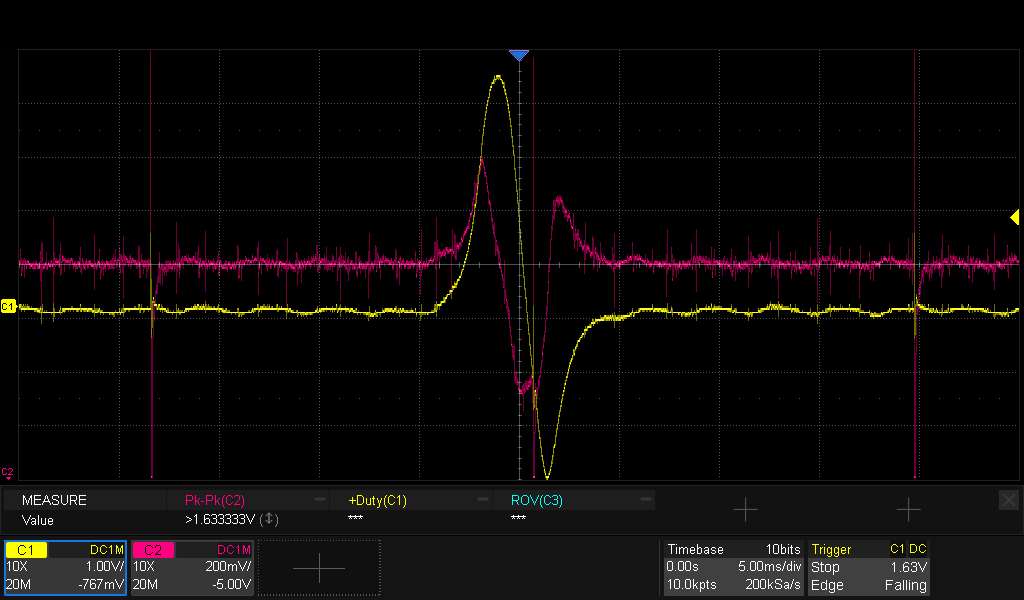Select the Pk-Pk(C2) measurement header
1024x600 pixels.
click(215, 500)
